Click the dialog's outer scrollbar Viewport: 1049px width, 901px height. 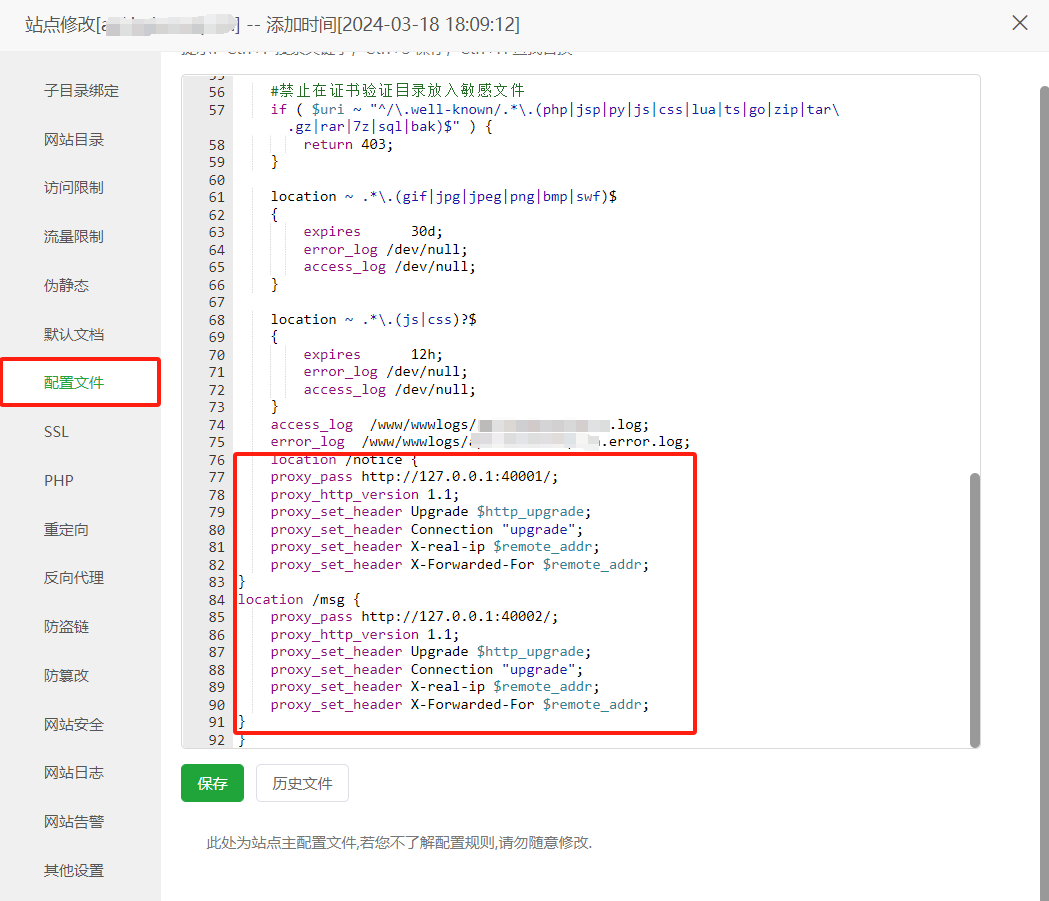(1044, 493)
